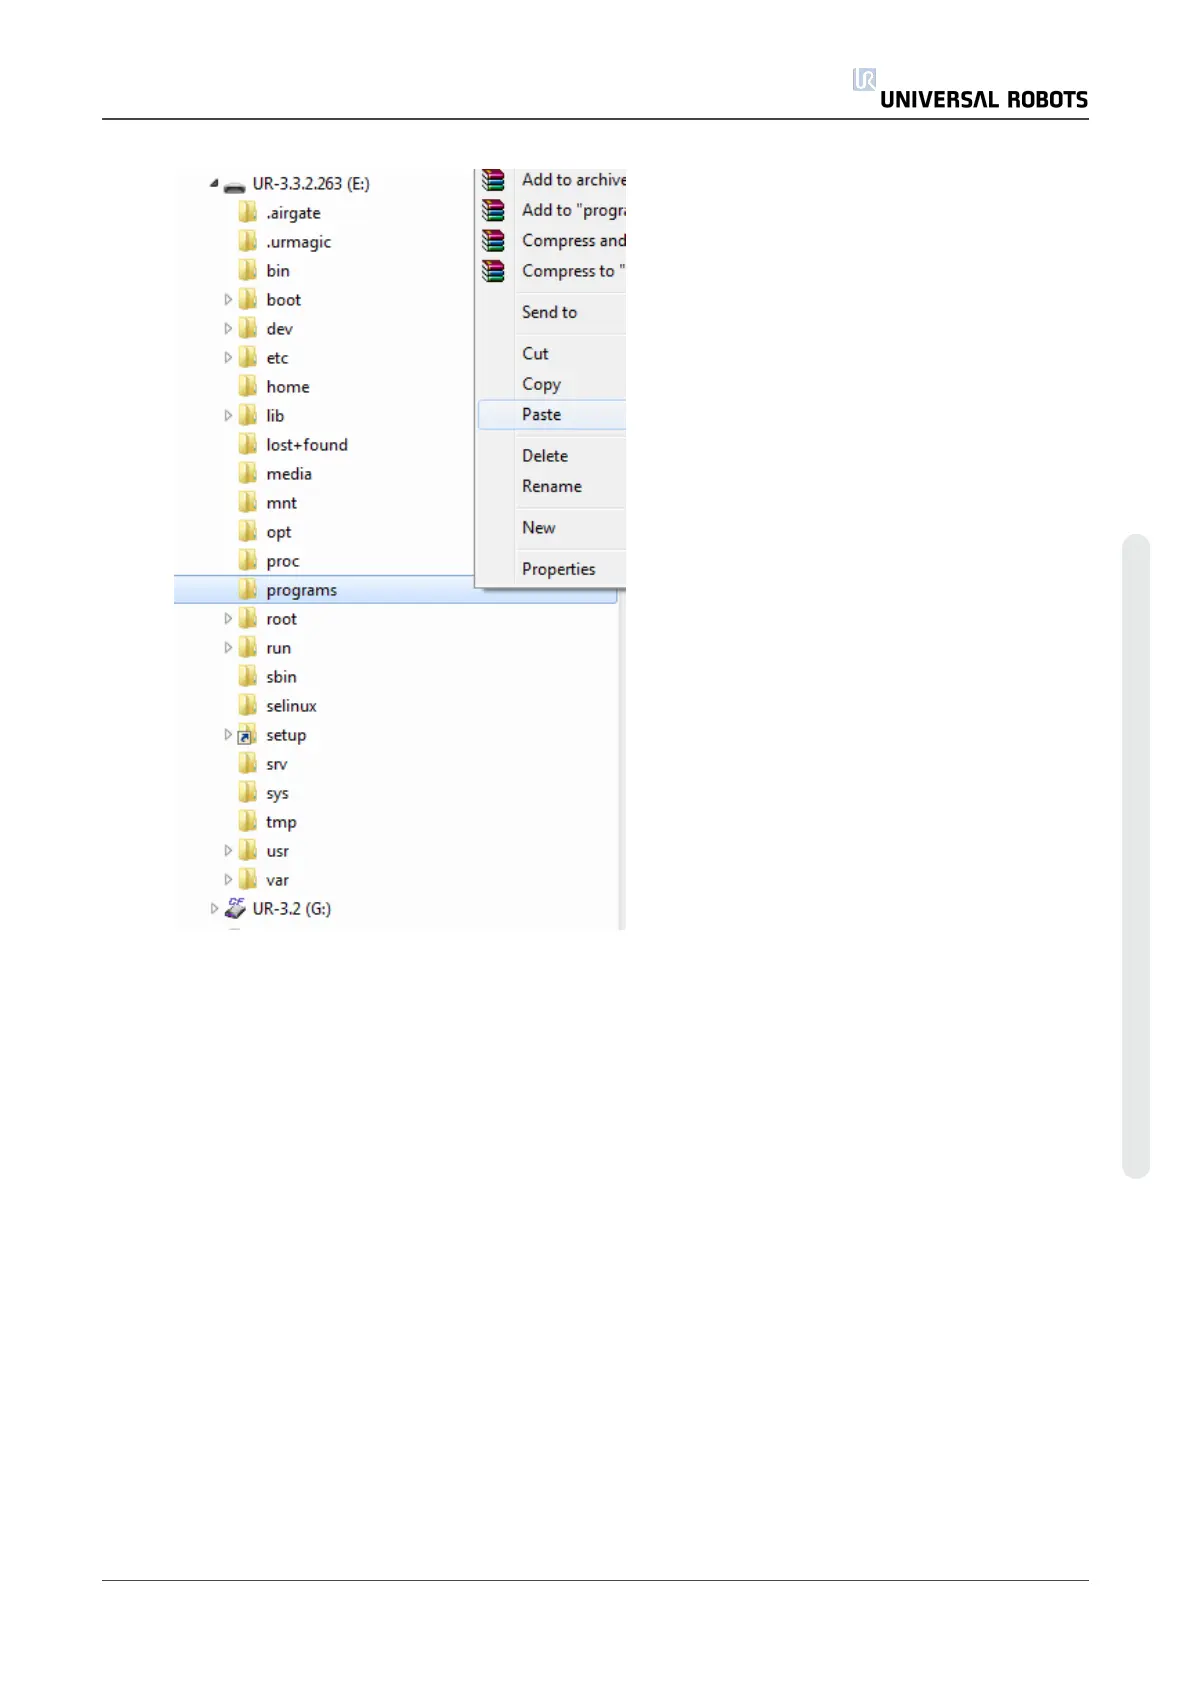The width and height of the screenshot is (1191, 1684).
Task: Click the media folder icon
Action: [248, 473]
